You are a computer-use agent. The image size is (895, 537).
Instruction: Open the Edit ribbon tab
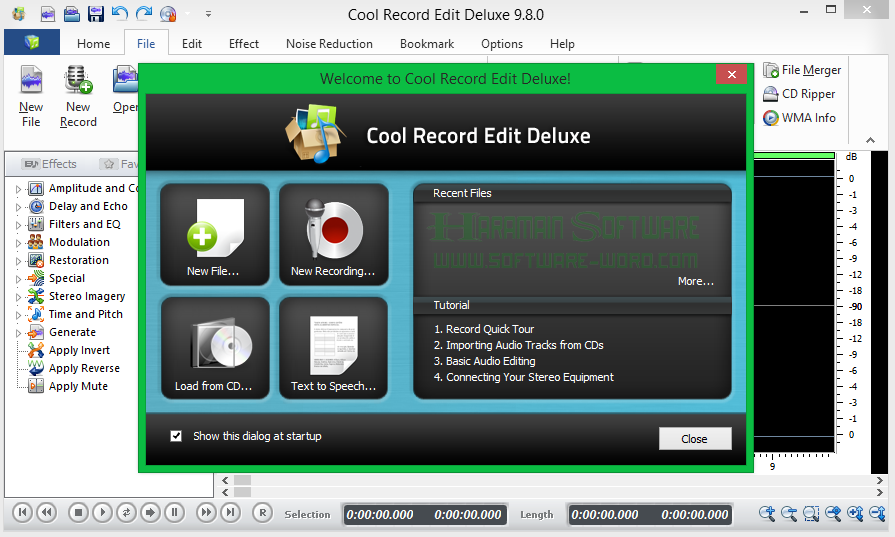pos(192,44)
